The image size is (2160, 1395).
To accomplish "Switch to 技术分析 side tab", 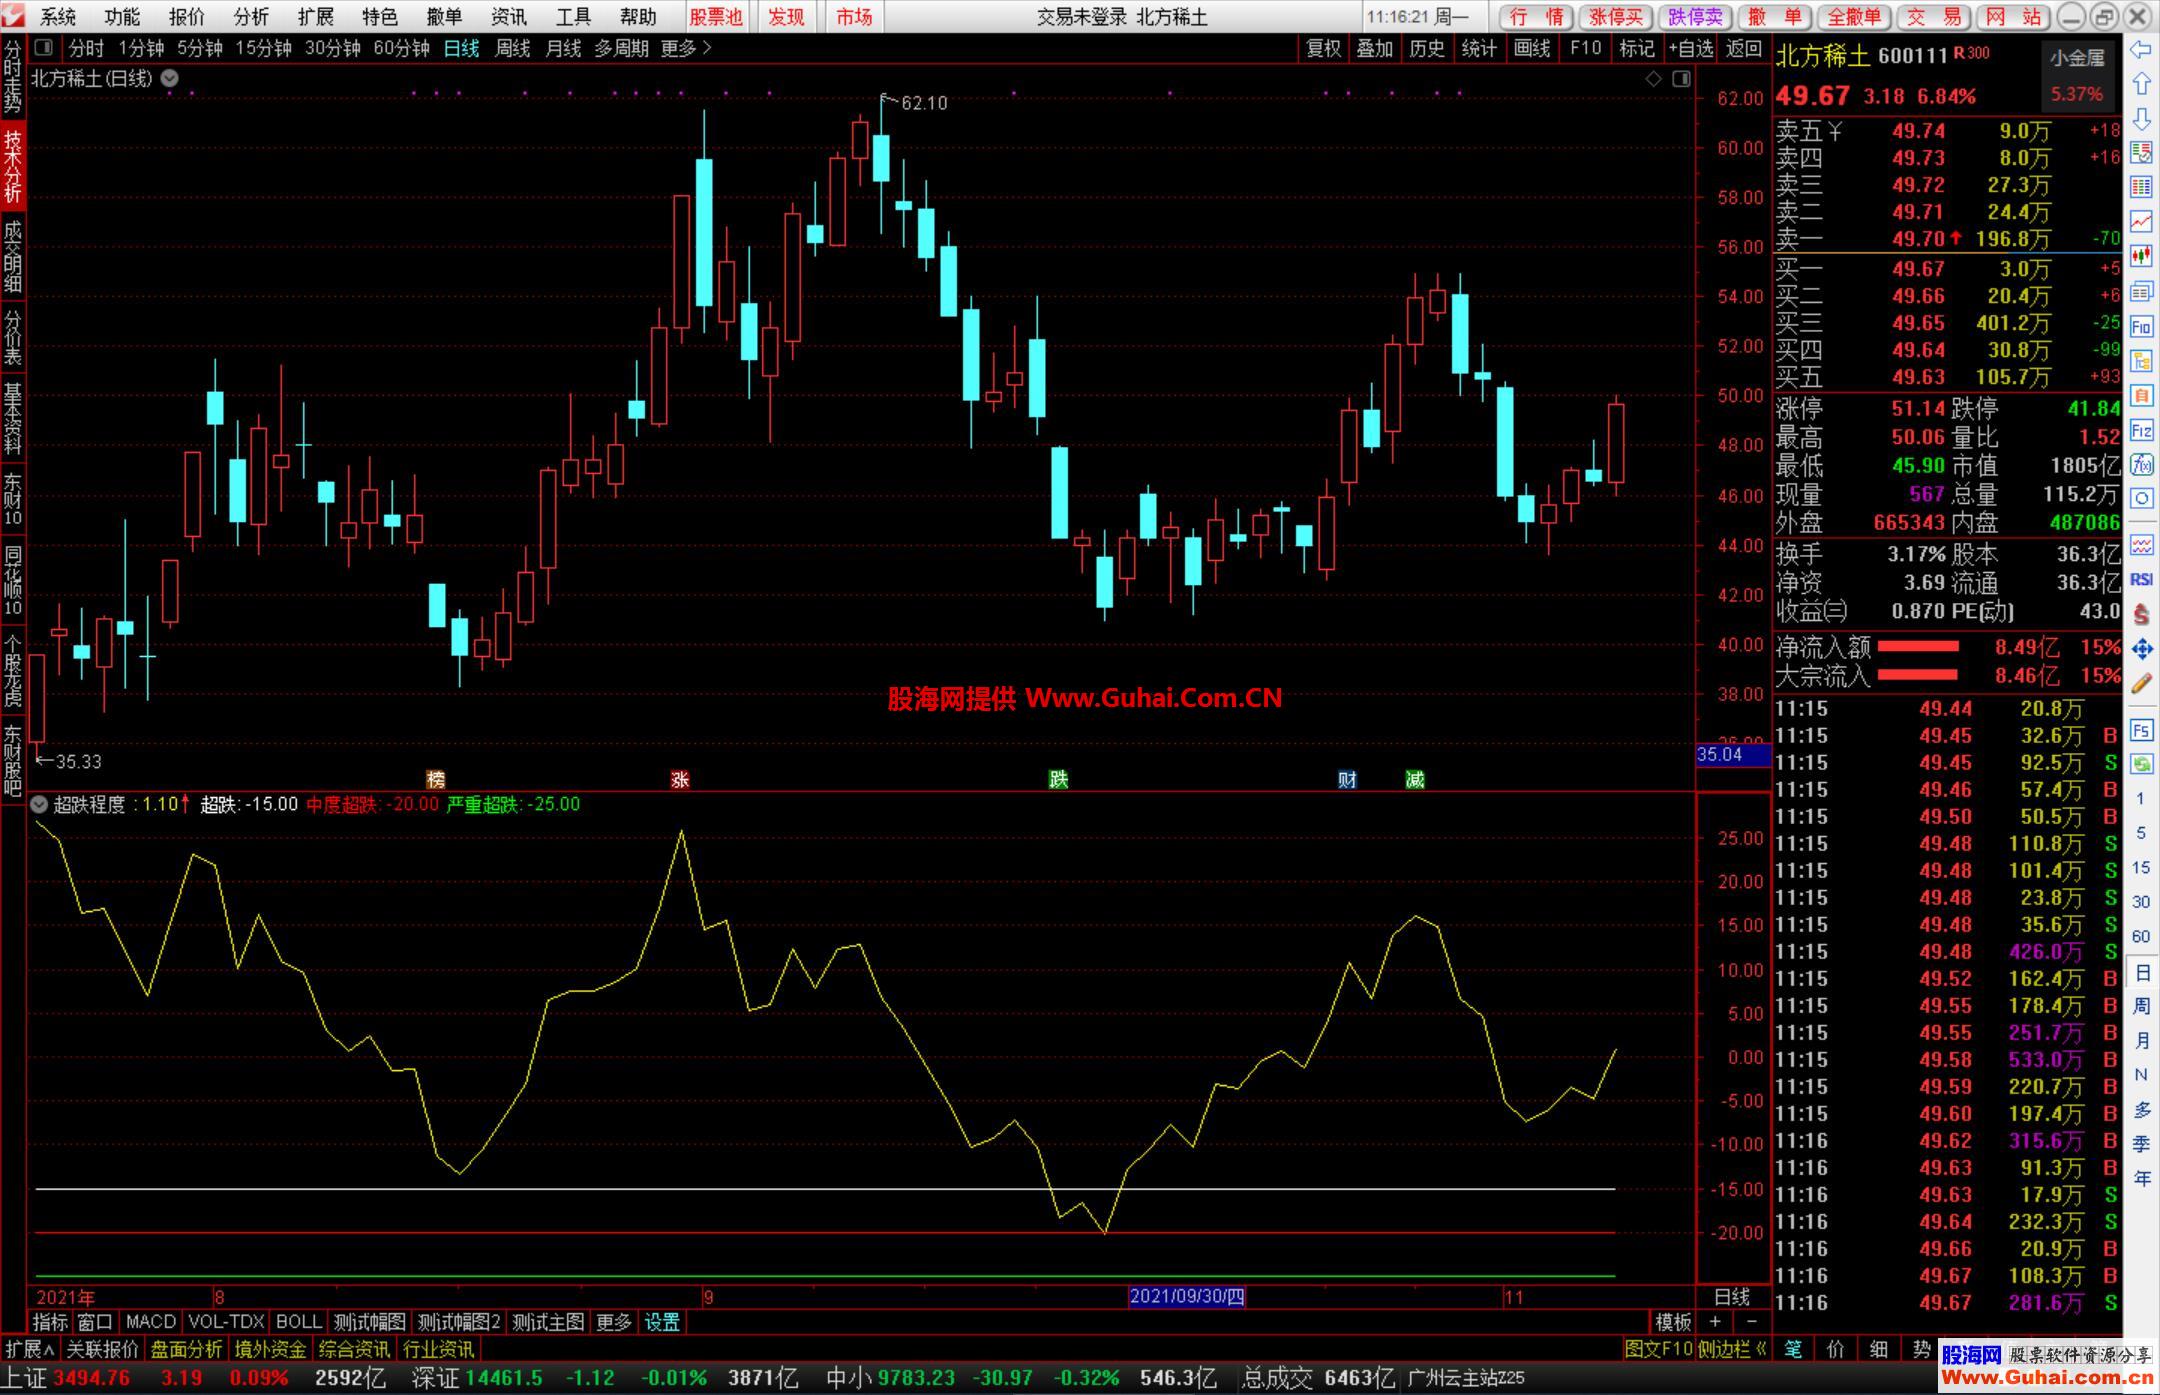I will 12,167.
